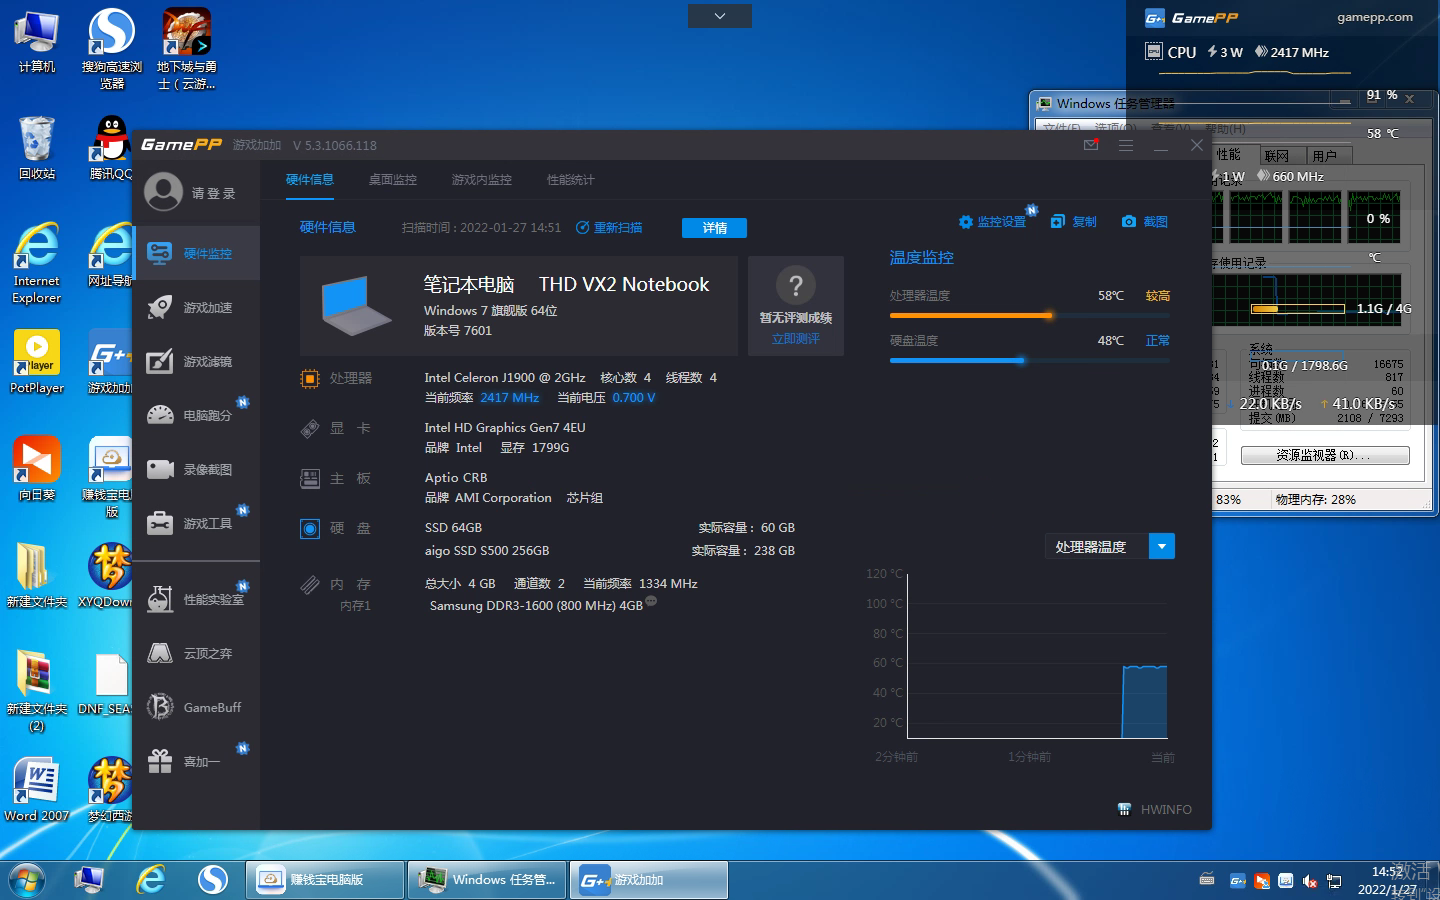Click the network tray icon
This screenshot has width=1440, height=900.
pyautogui.click(x=1334, y=881)
